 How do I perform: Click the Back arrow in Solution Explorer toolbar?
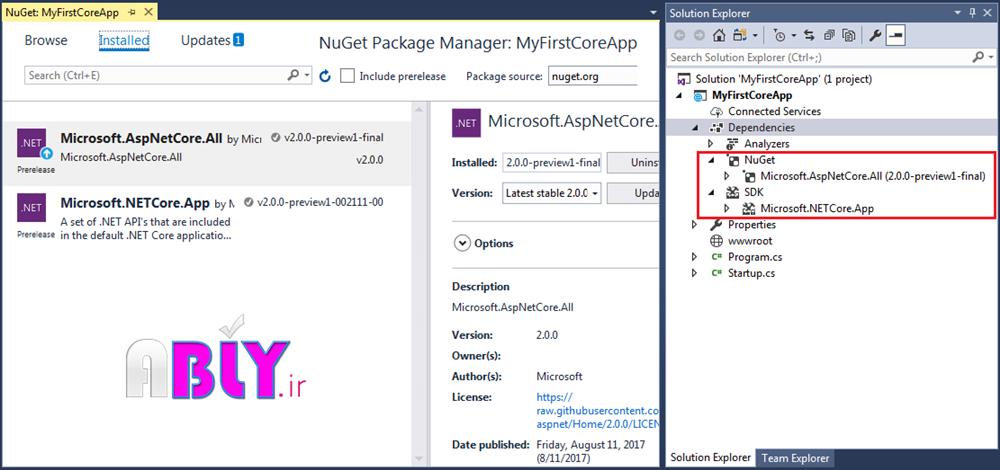(x=680, y=36)
